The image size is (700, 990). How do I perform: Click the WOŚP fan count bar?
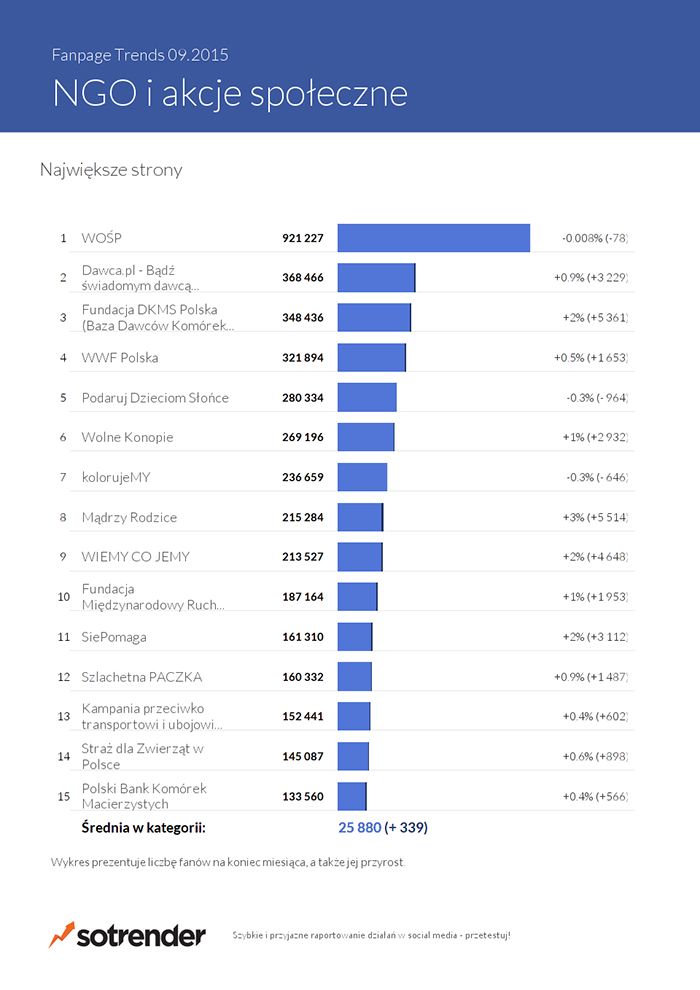[433, 238]
